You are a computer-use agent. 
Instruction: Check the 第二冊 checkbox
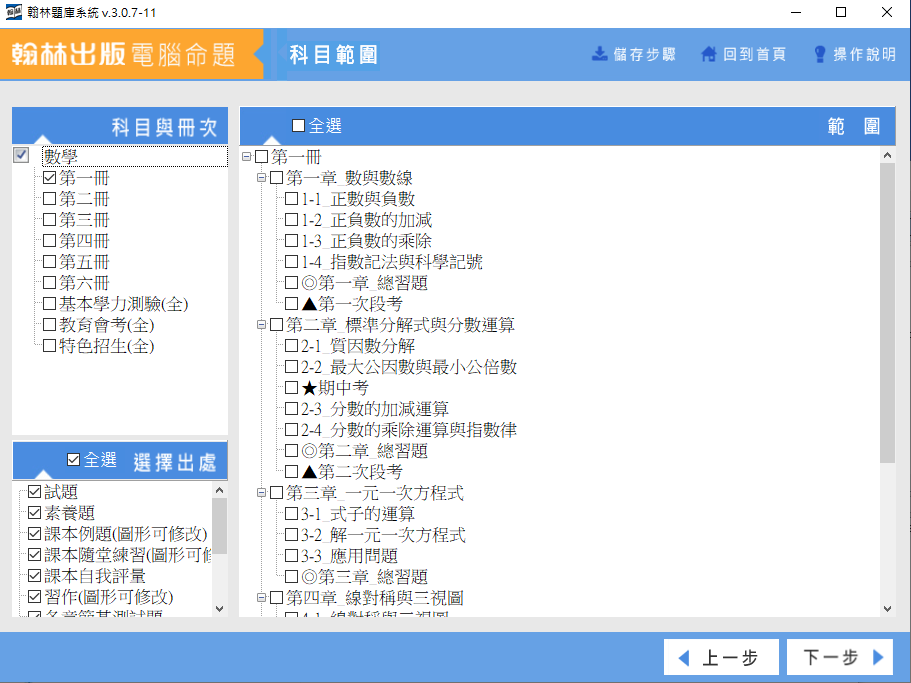point(49,199)
